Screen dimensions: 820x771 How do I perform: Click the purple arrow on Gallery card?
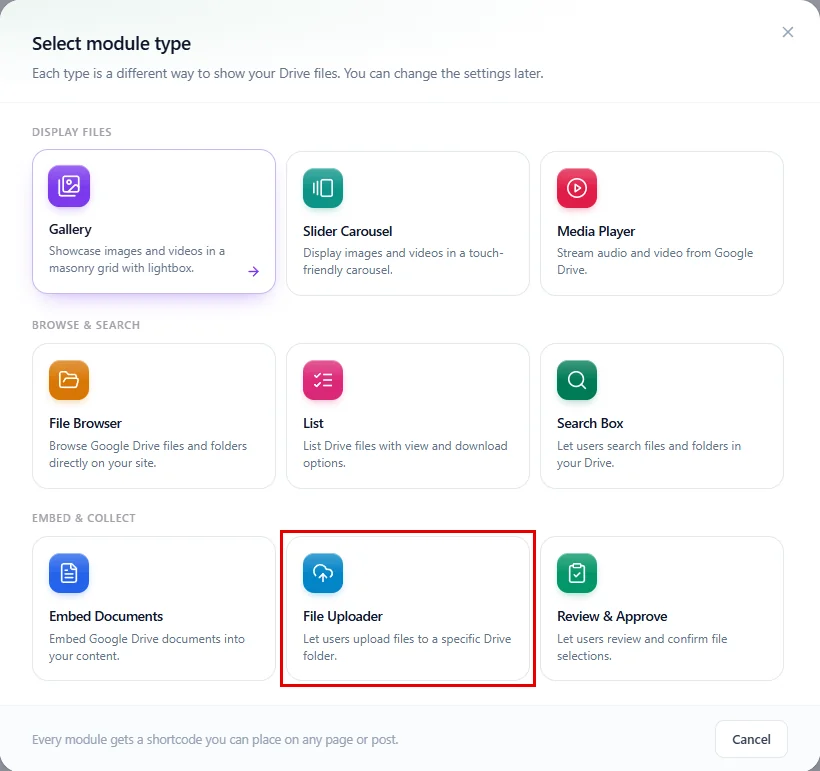(254, 271)
